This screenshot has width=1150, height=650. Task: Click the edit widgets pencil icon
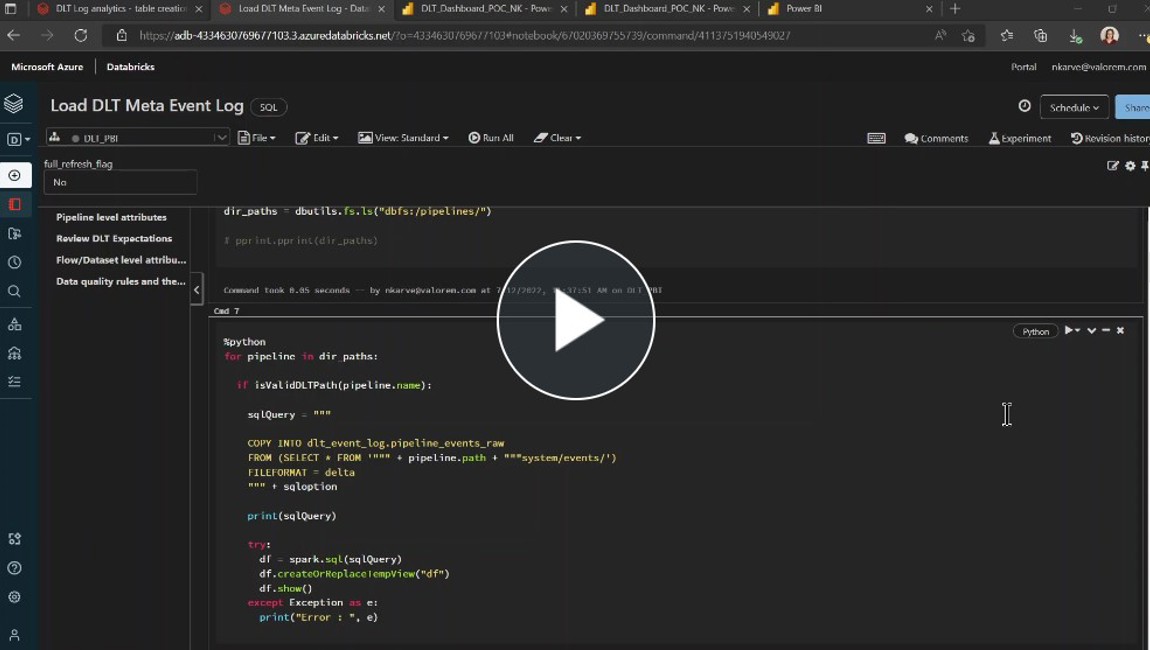[1113, 166]
